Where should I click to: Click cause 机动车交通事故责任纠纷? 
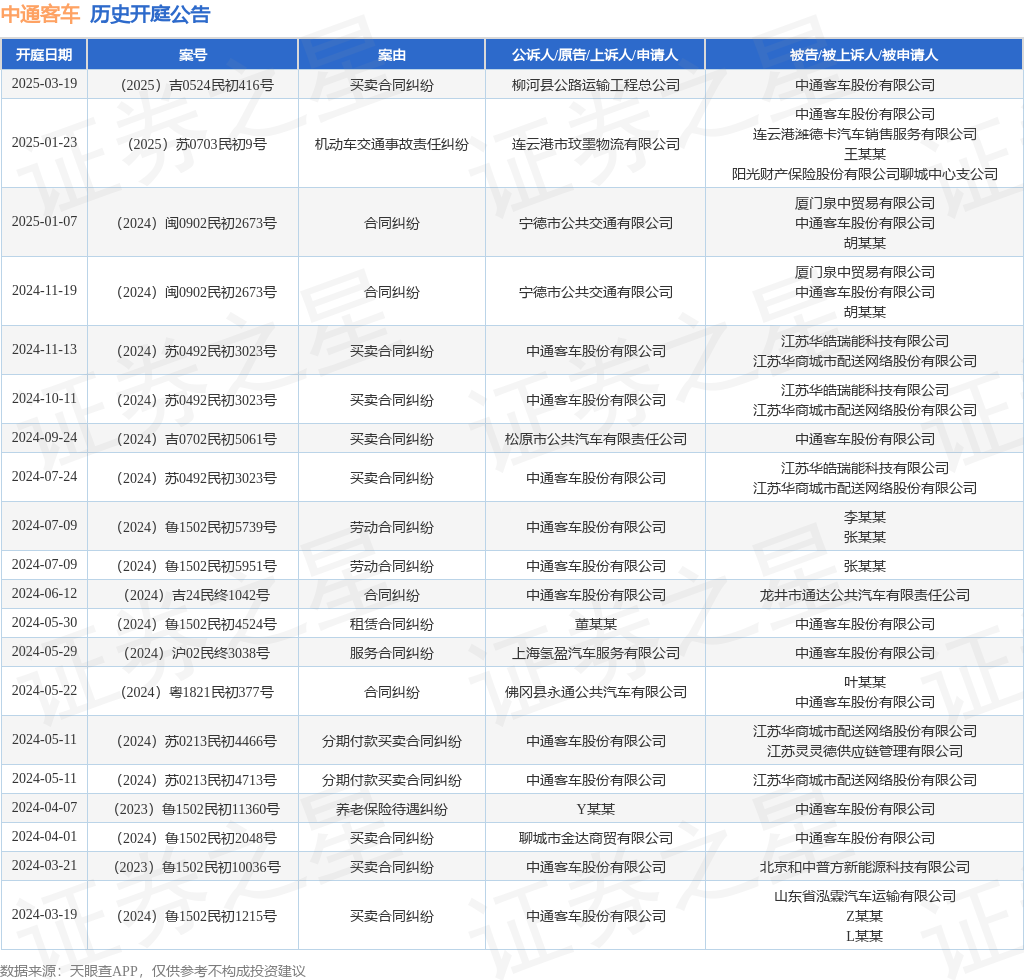coord(392,144)
